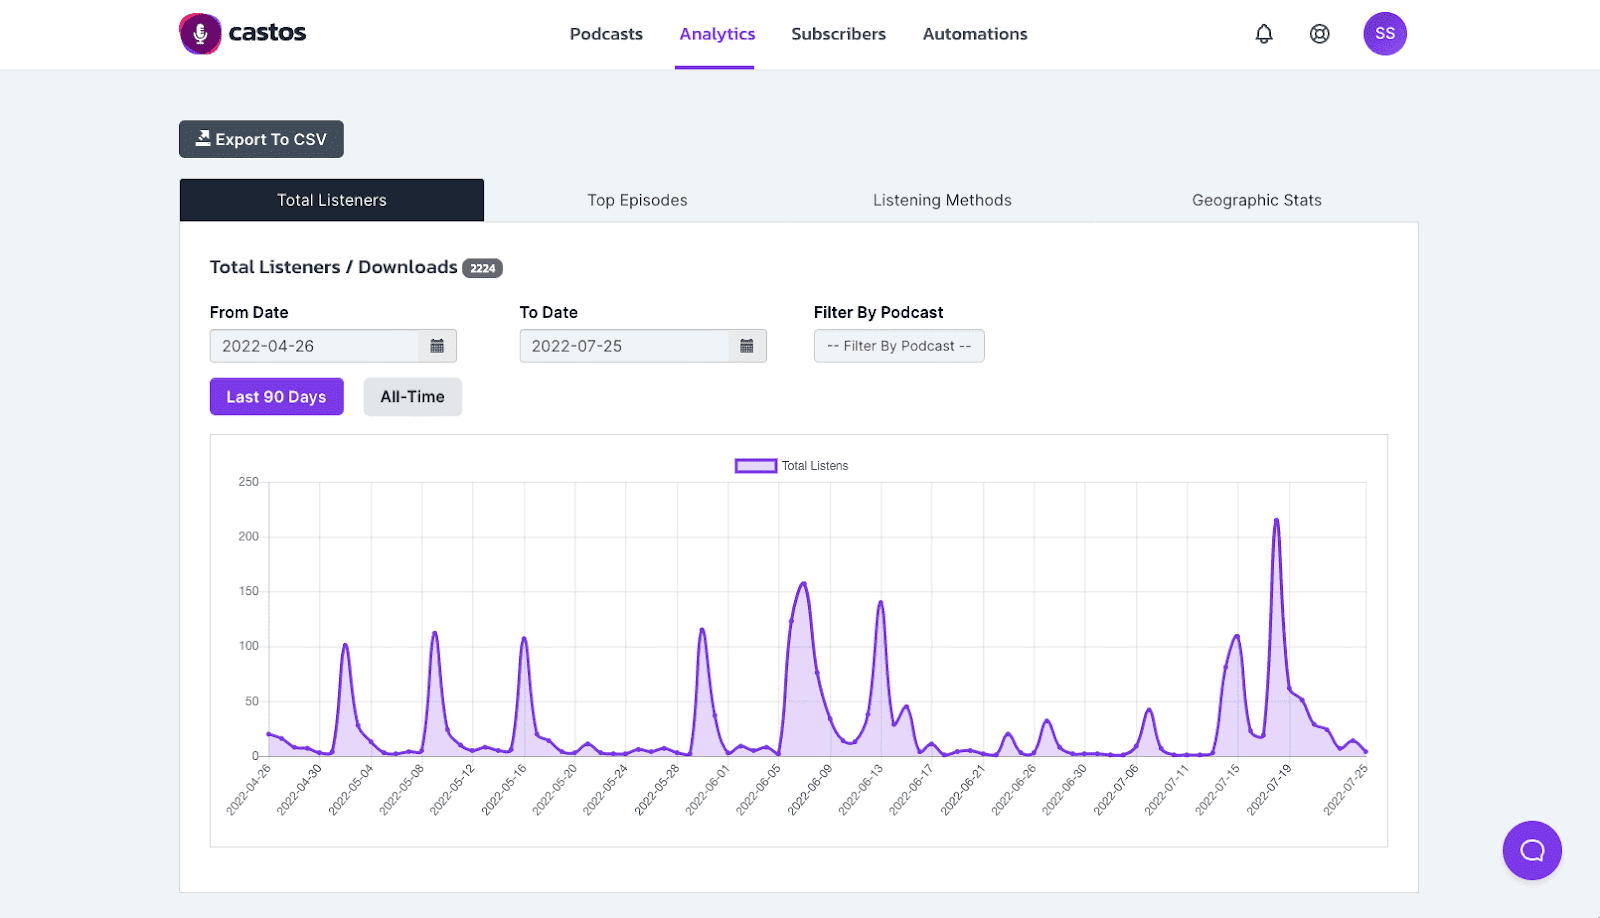This screenshot has height=918, width=1600.
Task: Click the From Date input field
Action: tap(314, 346)
